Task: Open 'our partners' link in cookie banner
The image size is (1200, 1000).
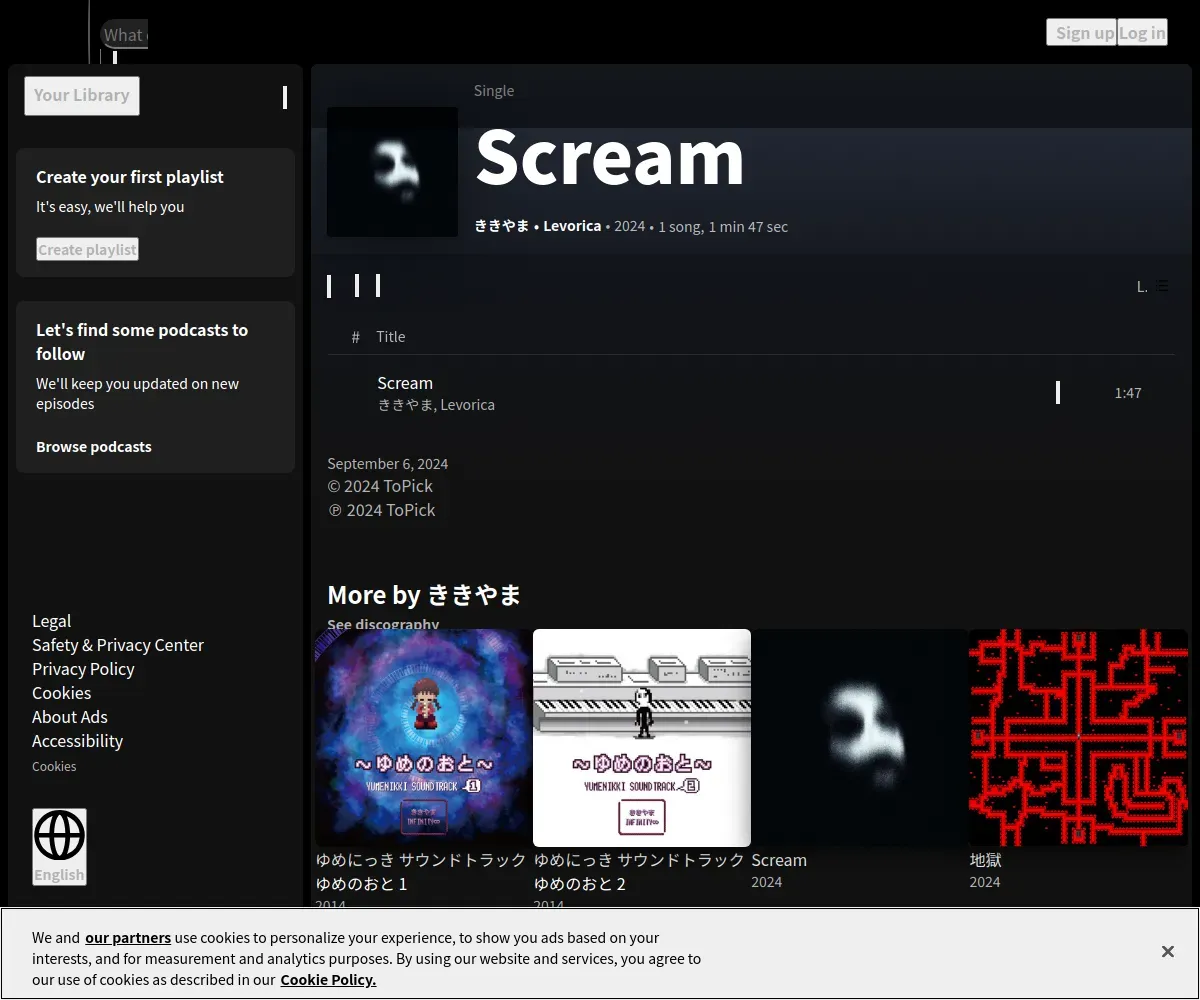Action: [128, 938]
